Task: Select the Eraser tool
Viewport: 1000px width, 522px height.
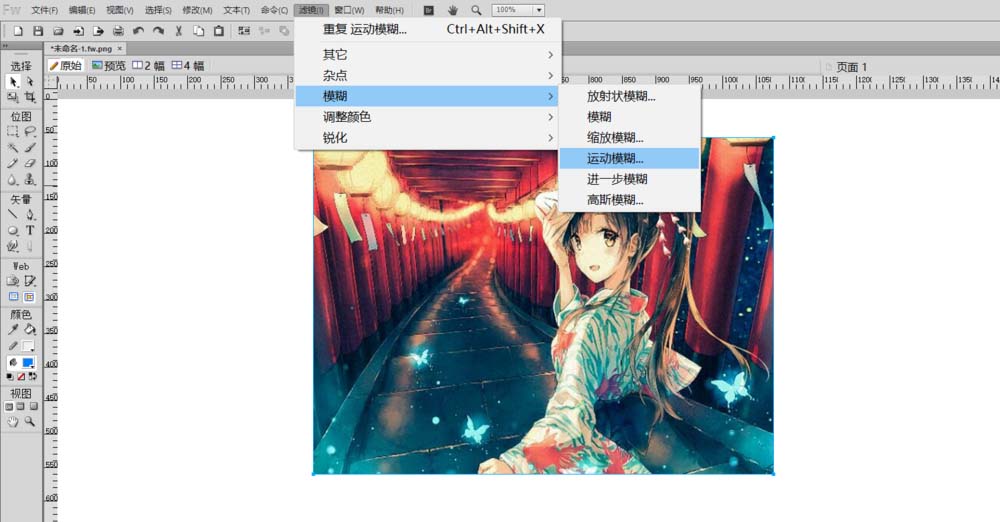Action: pos(29,163)
